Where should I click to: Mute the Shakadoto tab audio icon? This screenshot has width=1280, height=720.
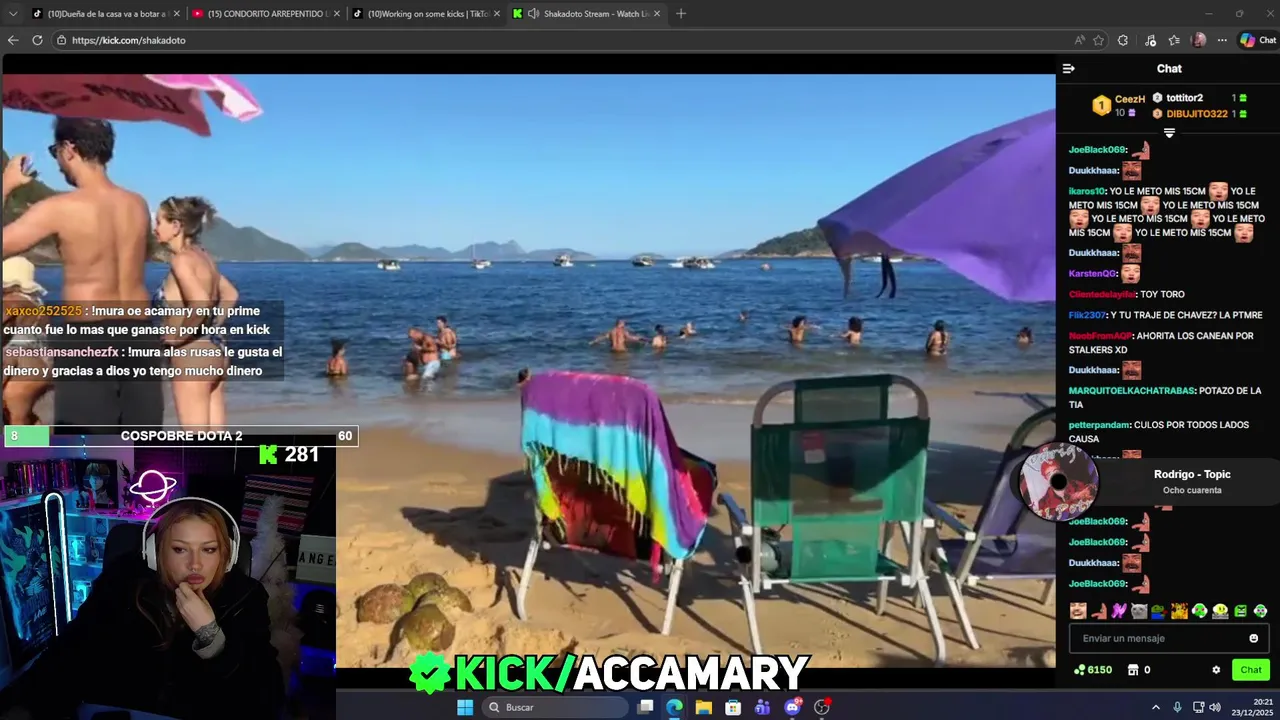(x=534, y=14)
